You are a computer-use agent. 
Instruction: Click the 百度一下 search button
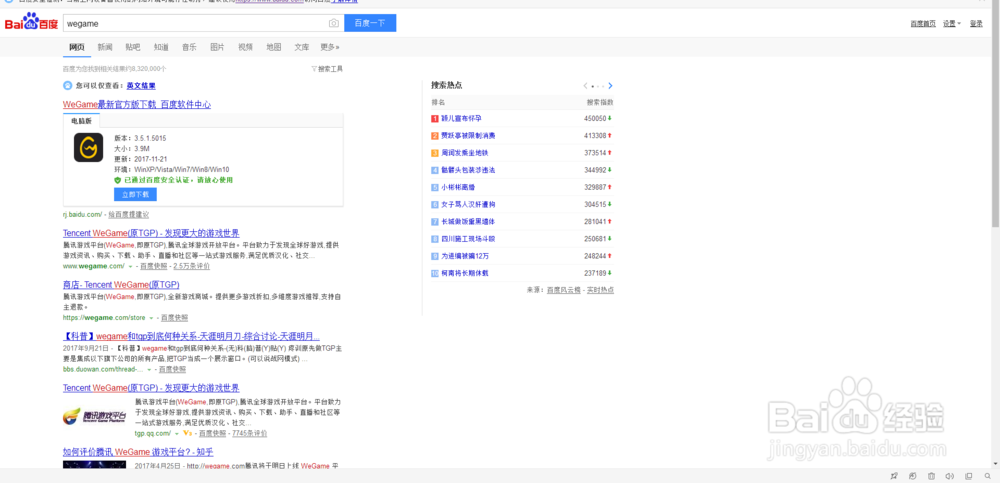(370, 23)
